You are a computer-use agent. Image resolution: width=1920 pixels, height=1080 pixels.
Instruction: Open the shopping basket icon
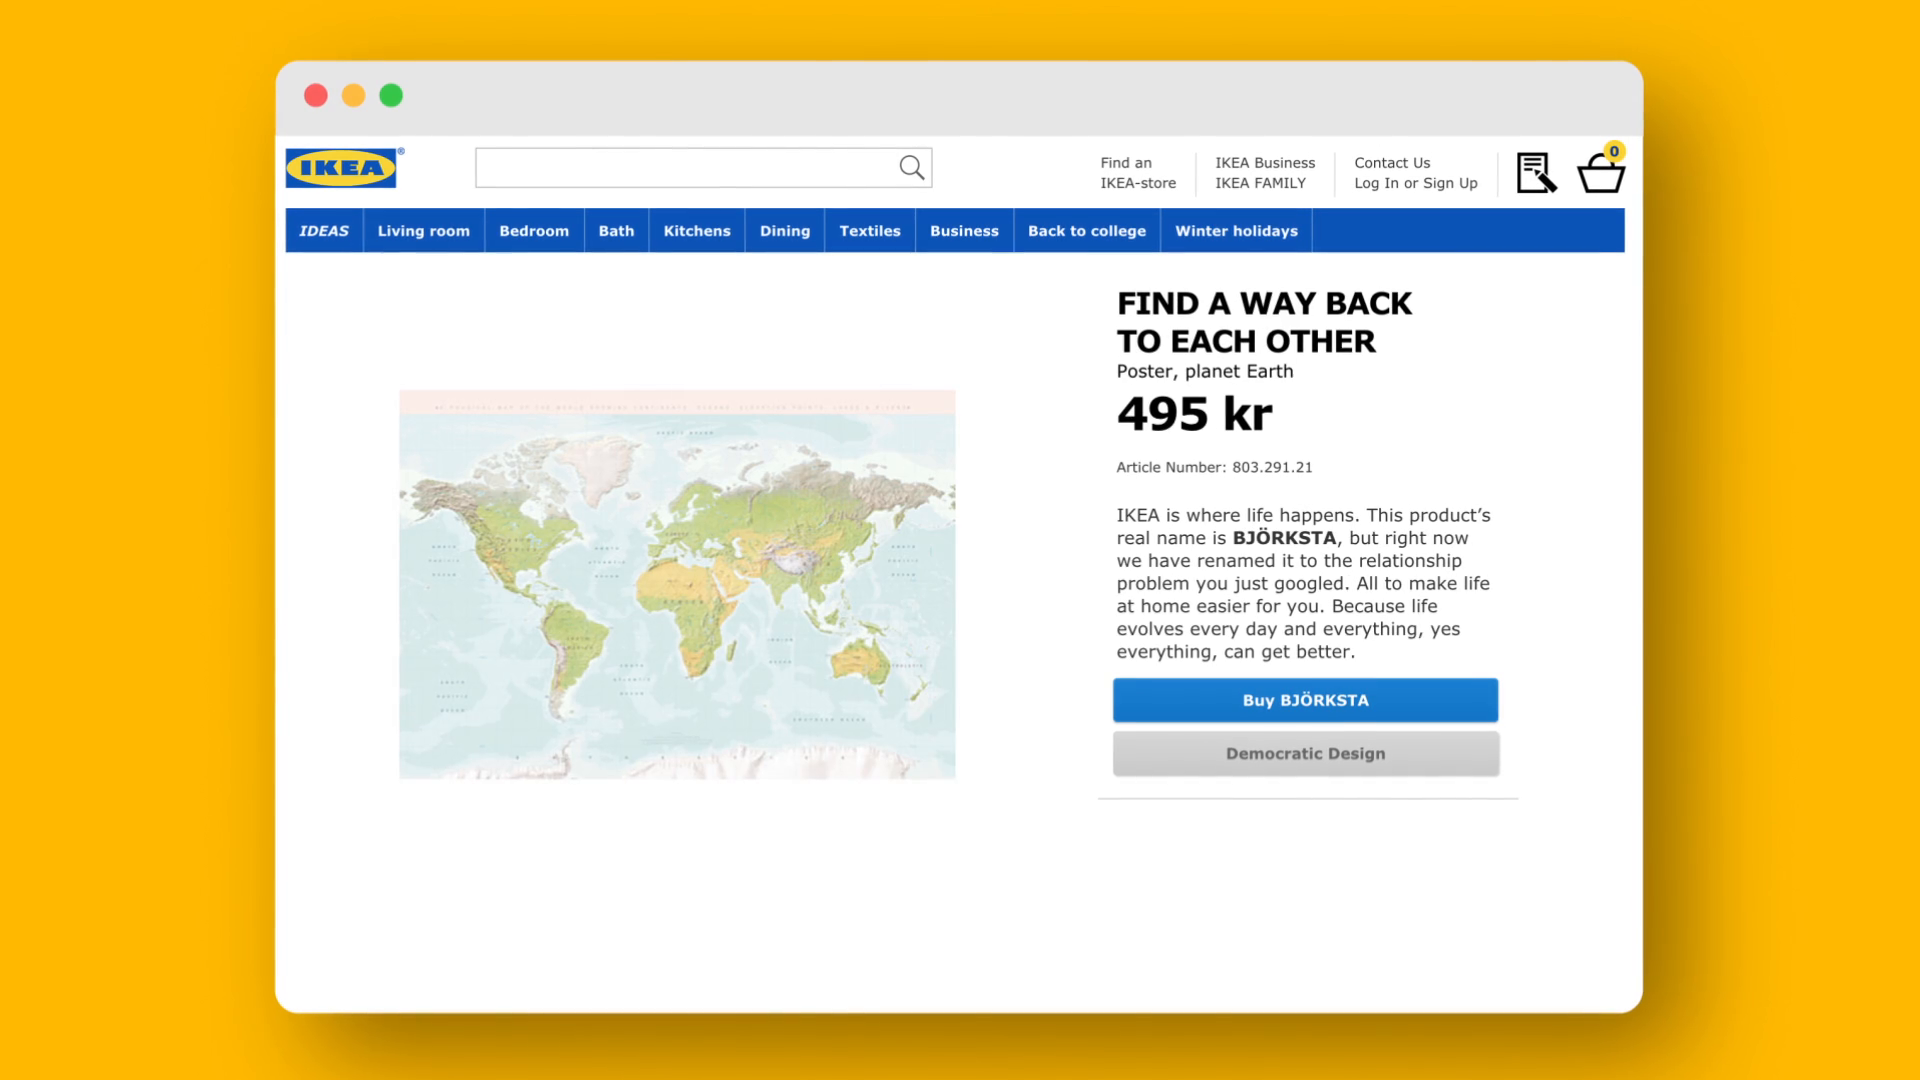pos(1600,174)
